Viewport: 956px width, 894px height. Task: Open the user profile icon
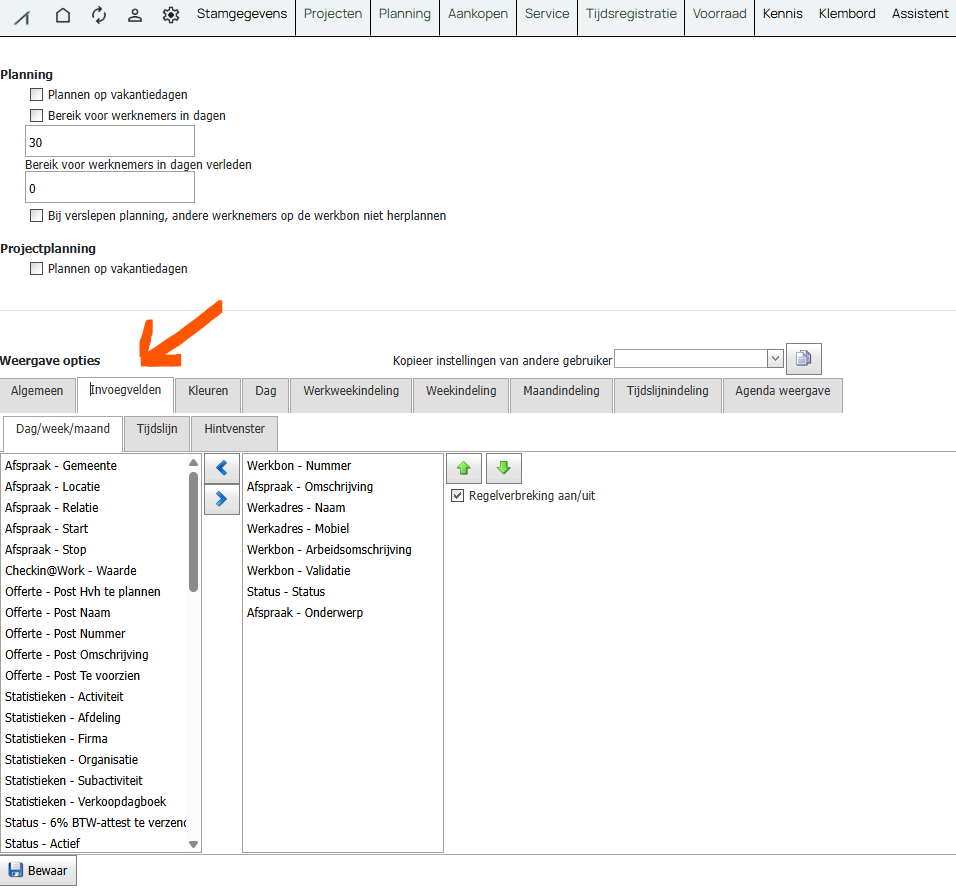click(135, 15)
